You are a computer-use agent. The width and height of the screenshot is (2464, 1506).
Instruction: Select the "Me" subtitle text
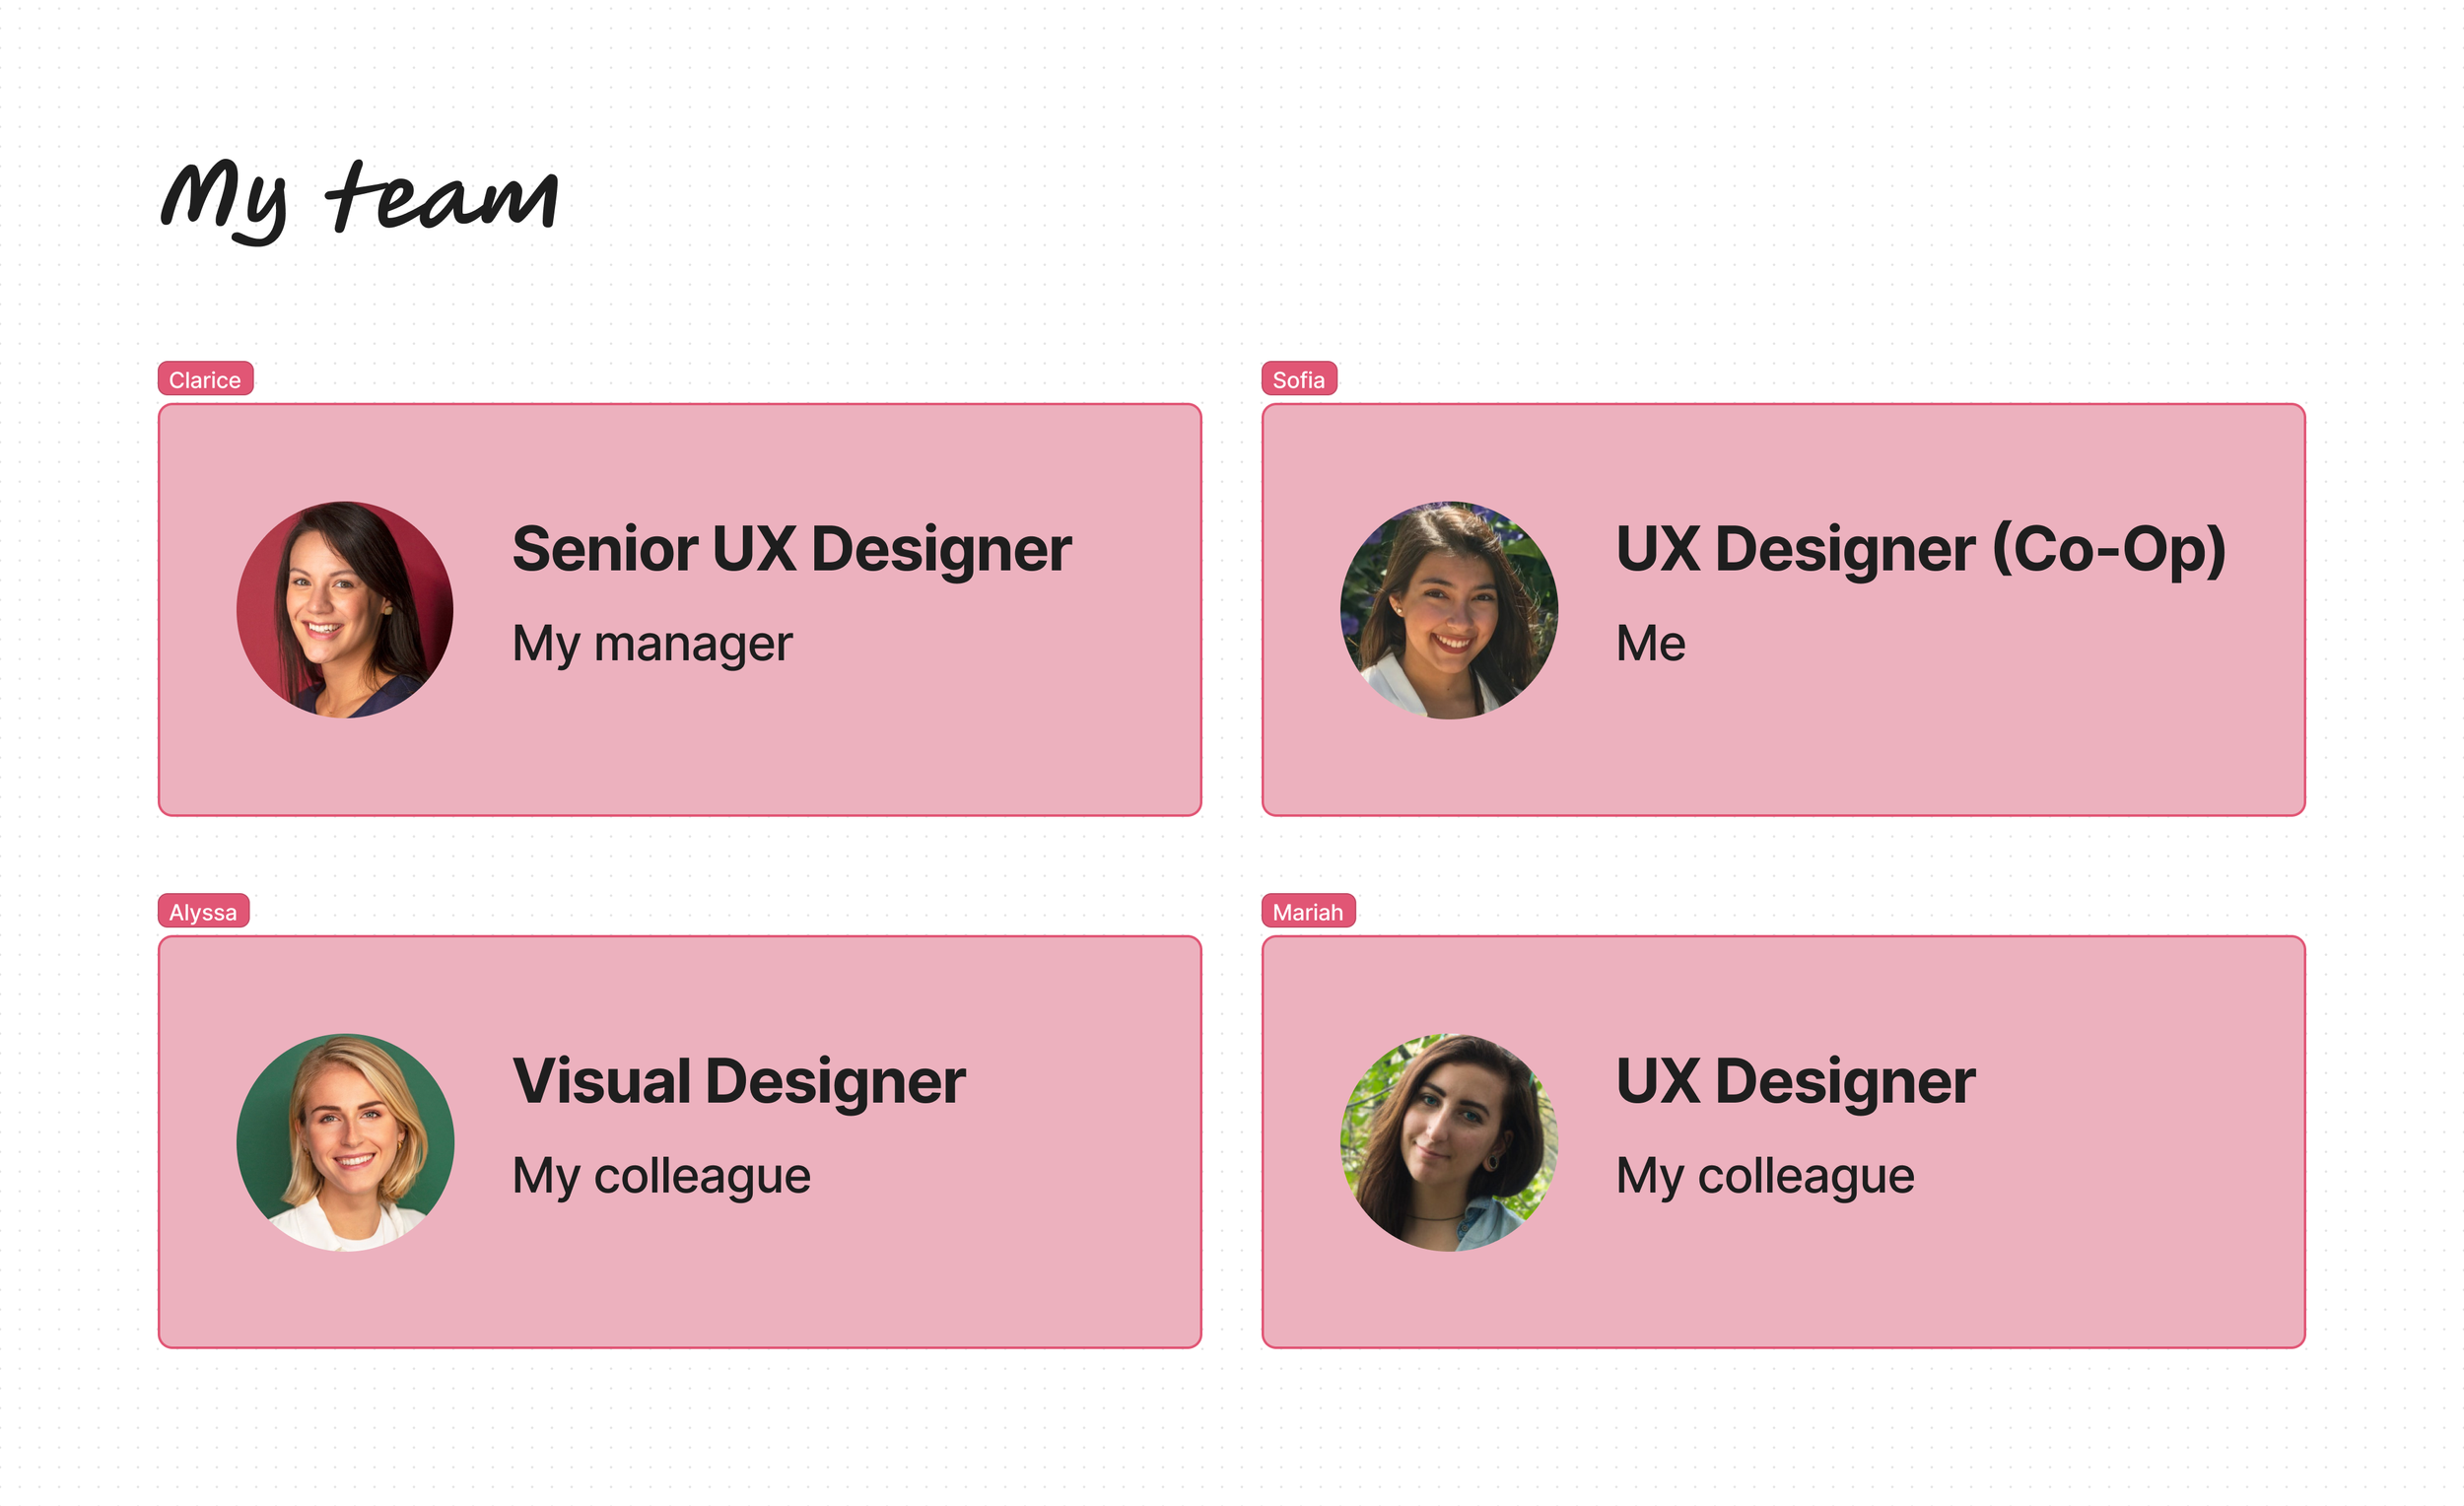tap(1650, 643)
